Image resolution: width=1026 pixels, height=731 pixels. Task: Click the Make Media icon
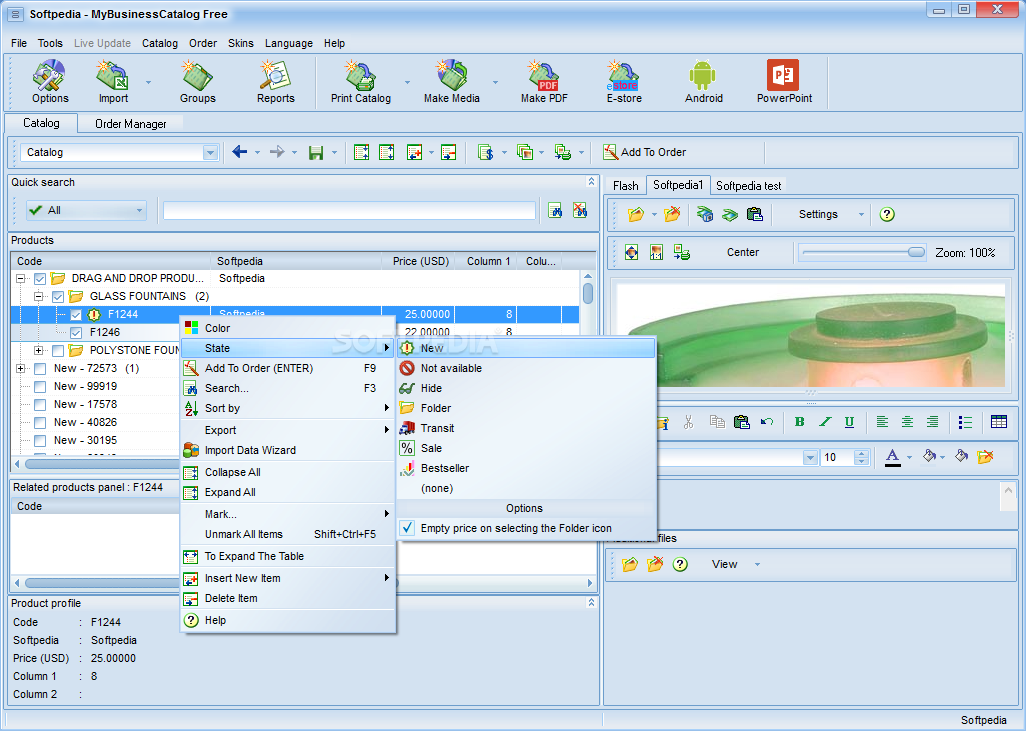[x=451, y=82]
